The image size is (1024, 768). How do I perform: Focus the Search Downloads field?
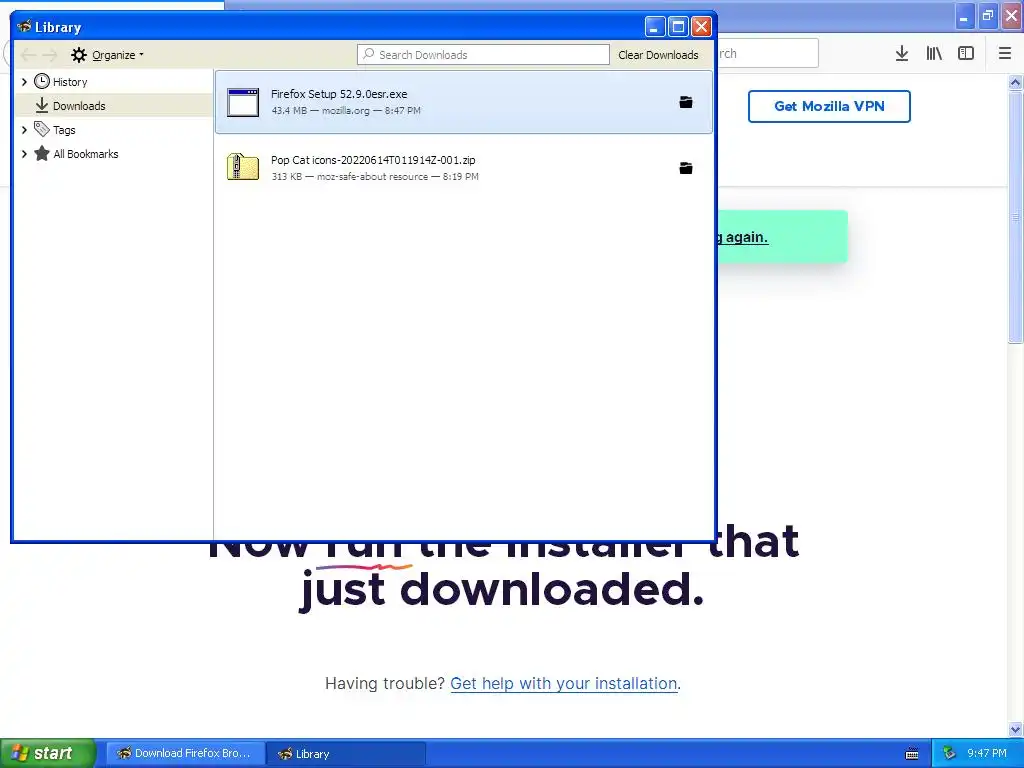pos(483,55)
